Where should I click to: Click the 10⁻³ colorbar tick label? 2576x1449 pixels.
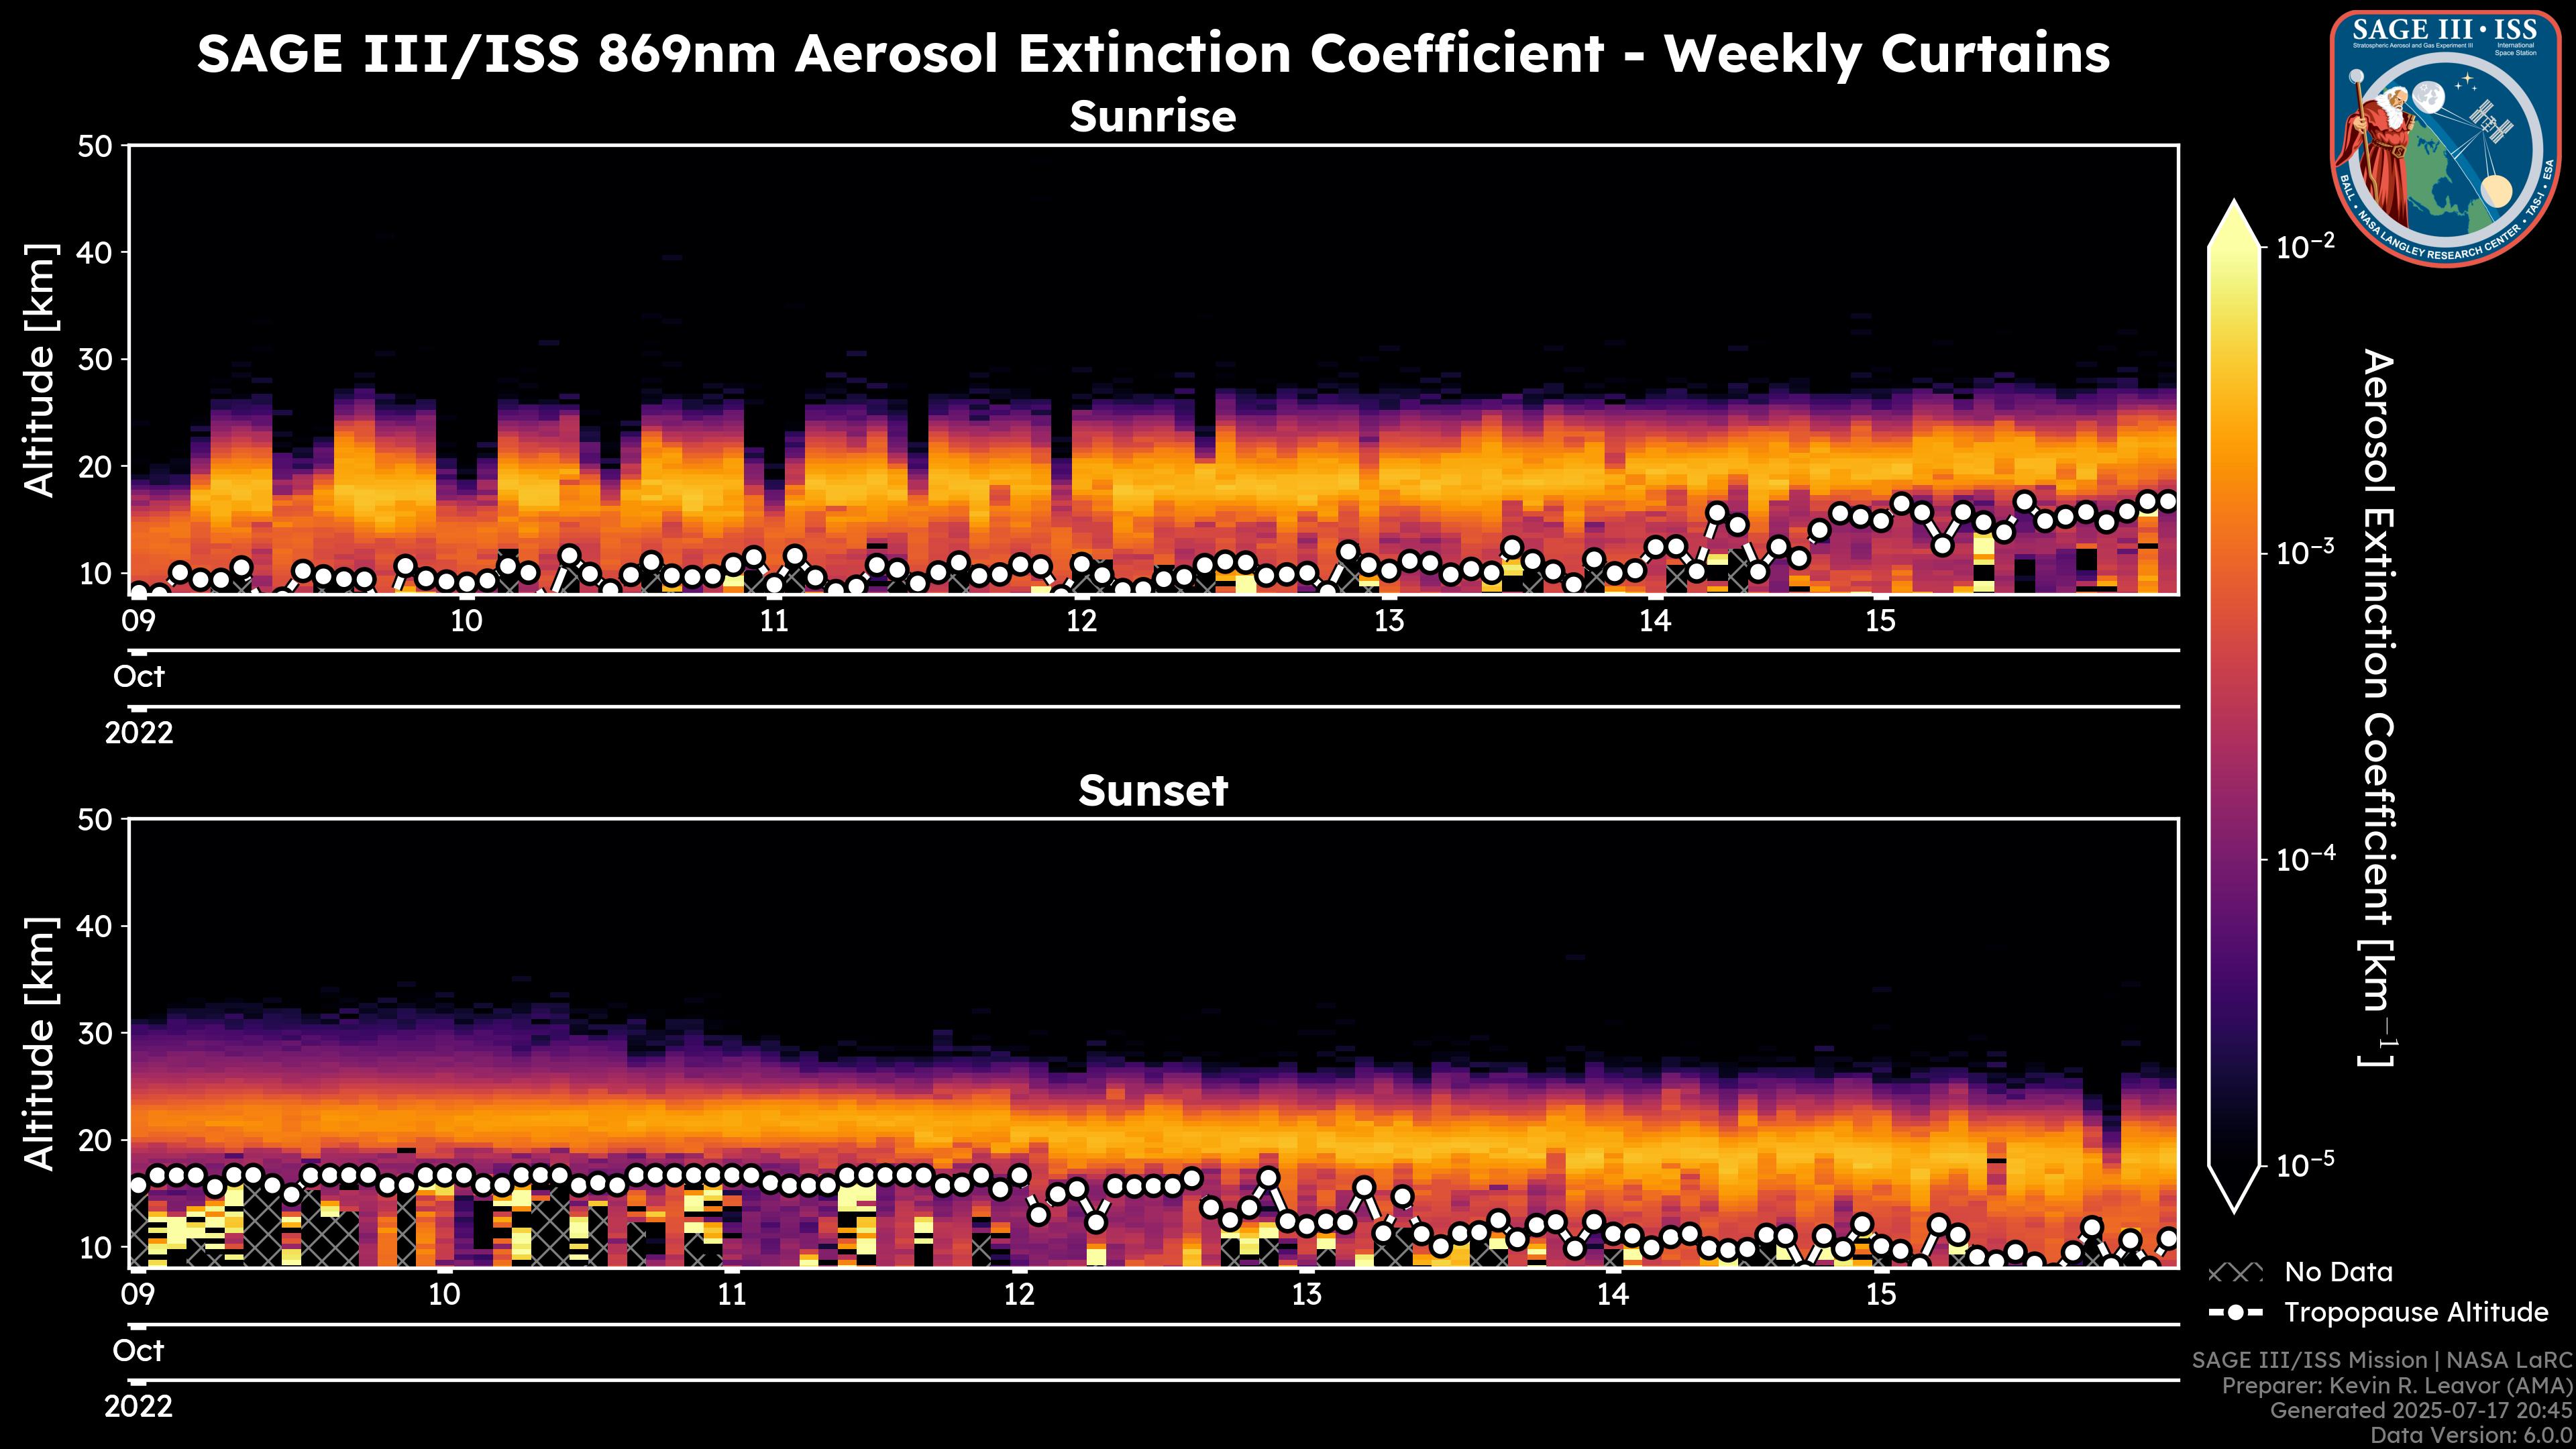(2306, 552)
